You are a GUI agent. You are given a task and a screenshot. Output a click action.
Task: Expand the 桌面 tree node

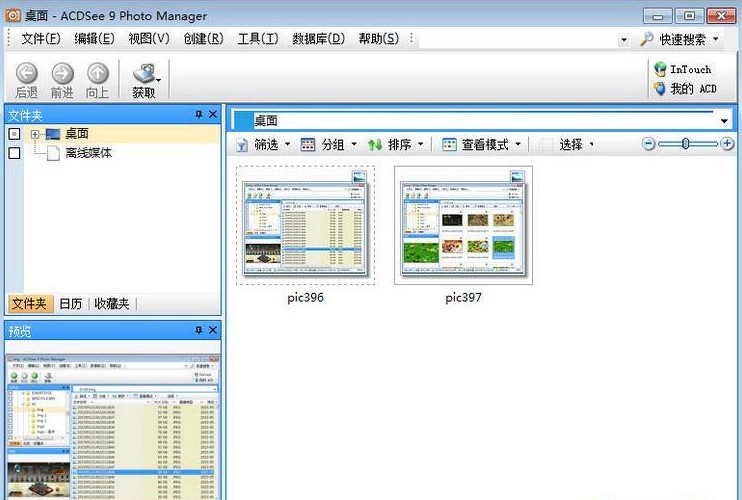(x=35, y=134)
